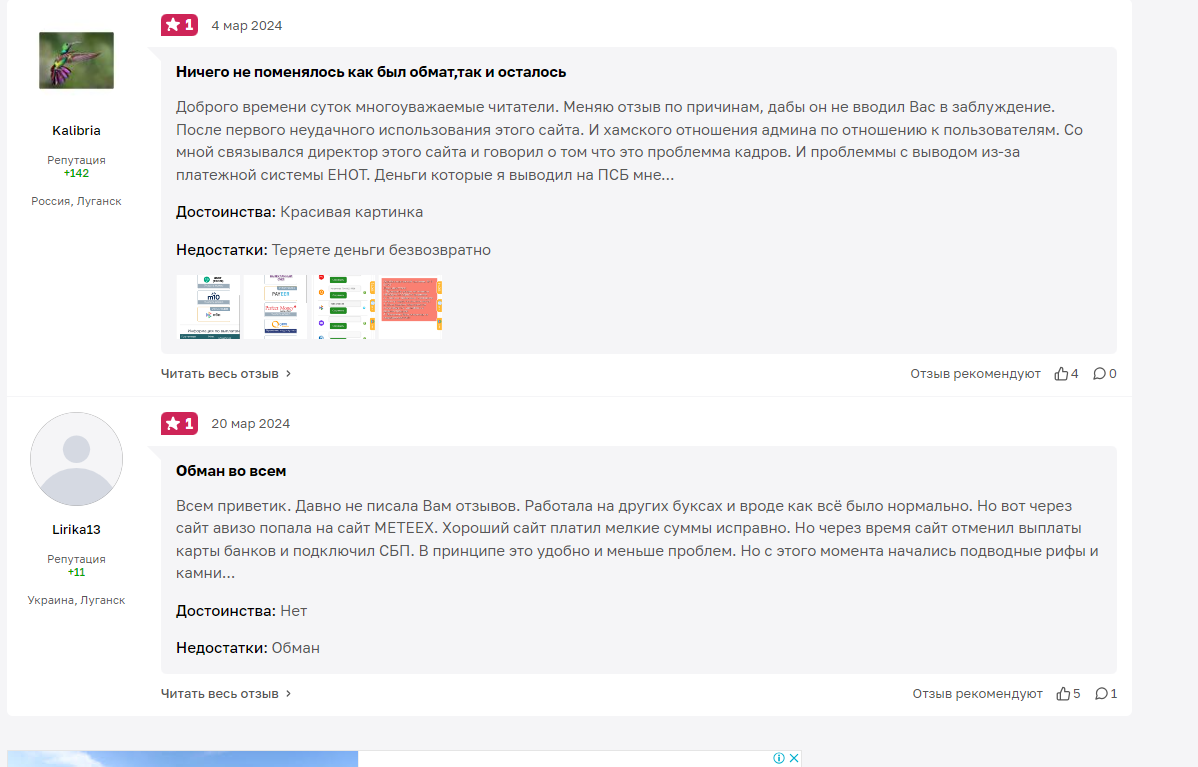This screenshot has height=767, width=1198.
Task: Click thumbs-up icon on Lirika13's review
Action: click(x=1063, y=694)
